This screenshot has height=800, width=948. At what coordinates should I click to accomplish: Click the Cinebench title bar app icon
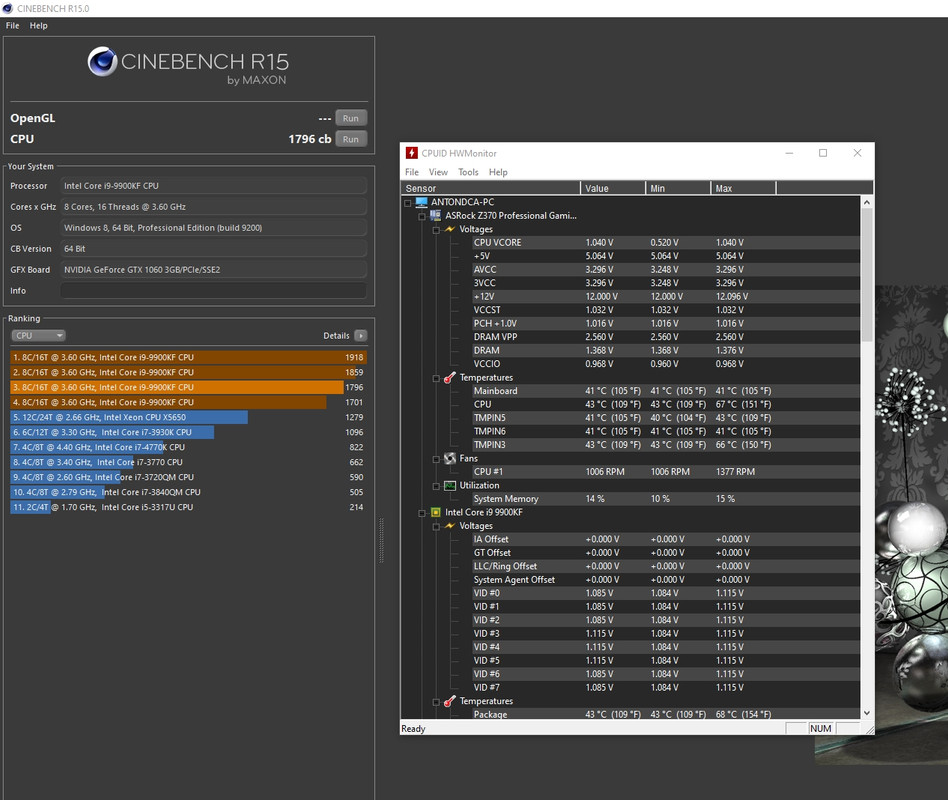(8, 8)
